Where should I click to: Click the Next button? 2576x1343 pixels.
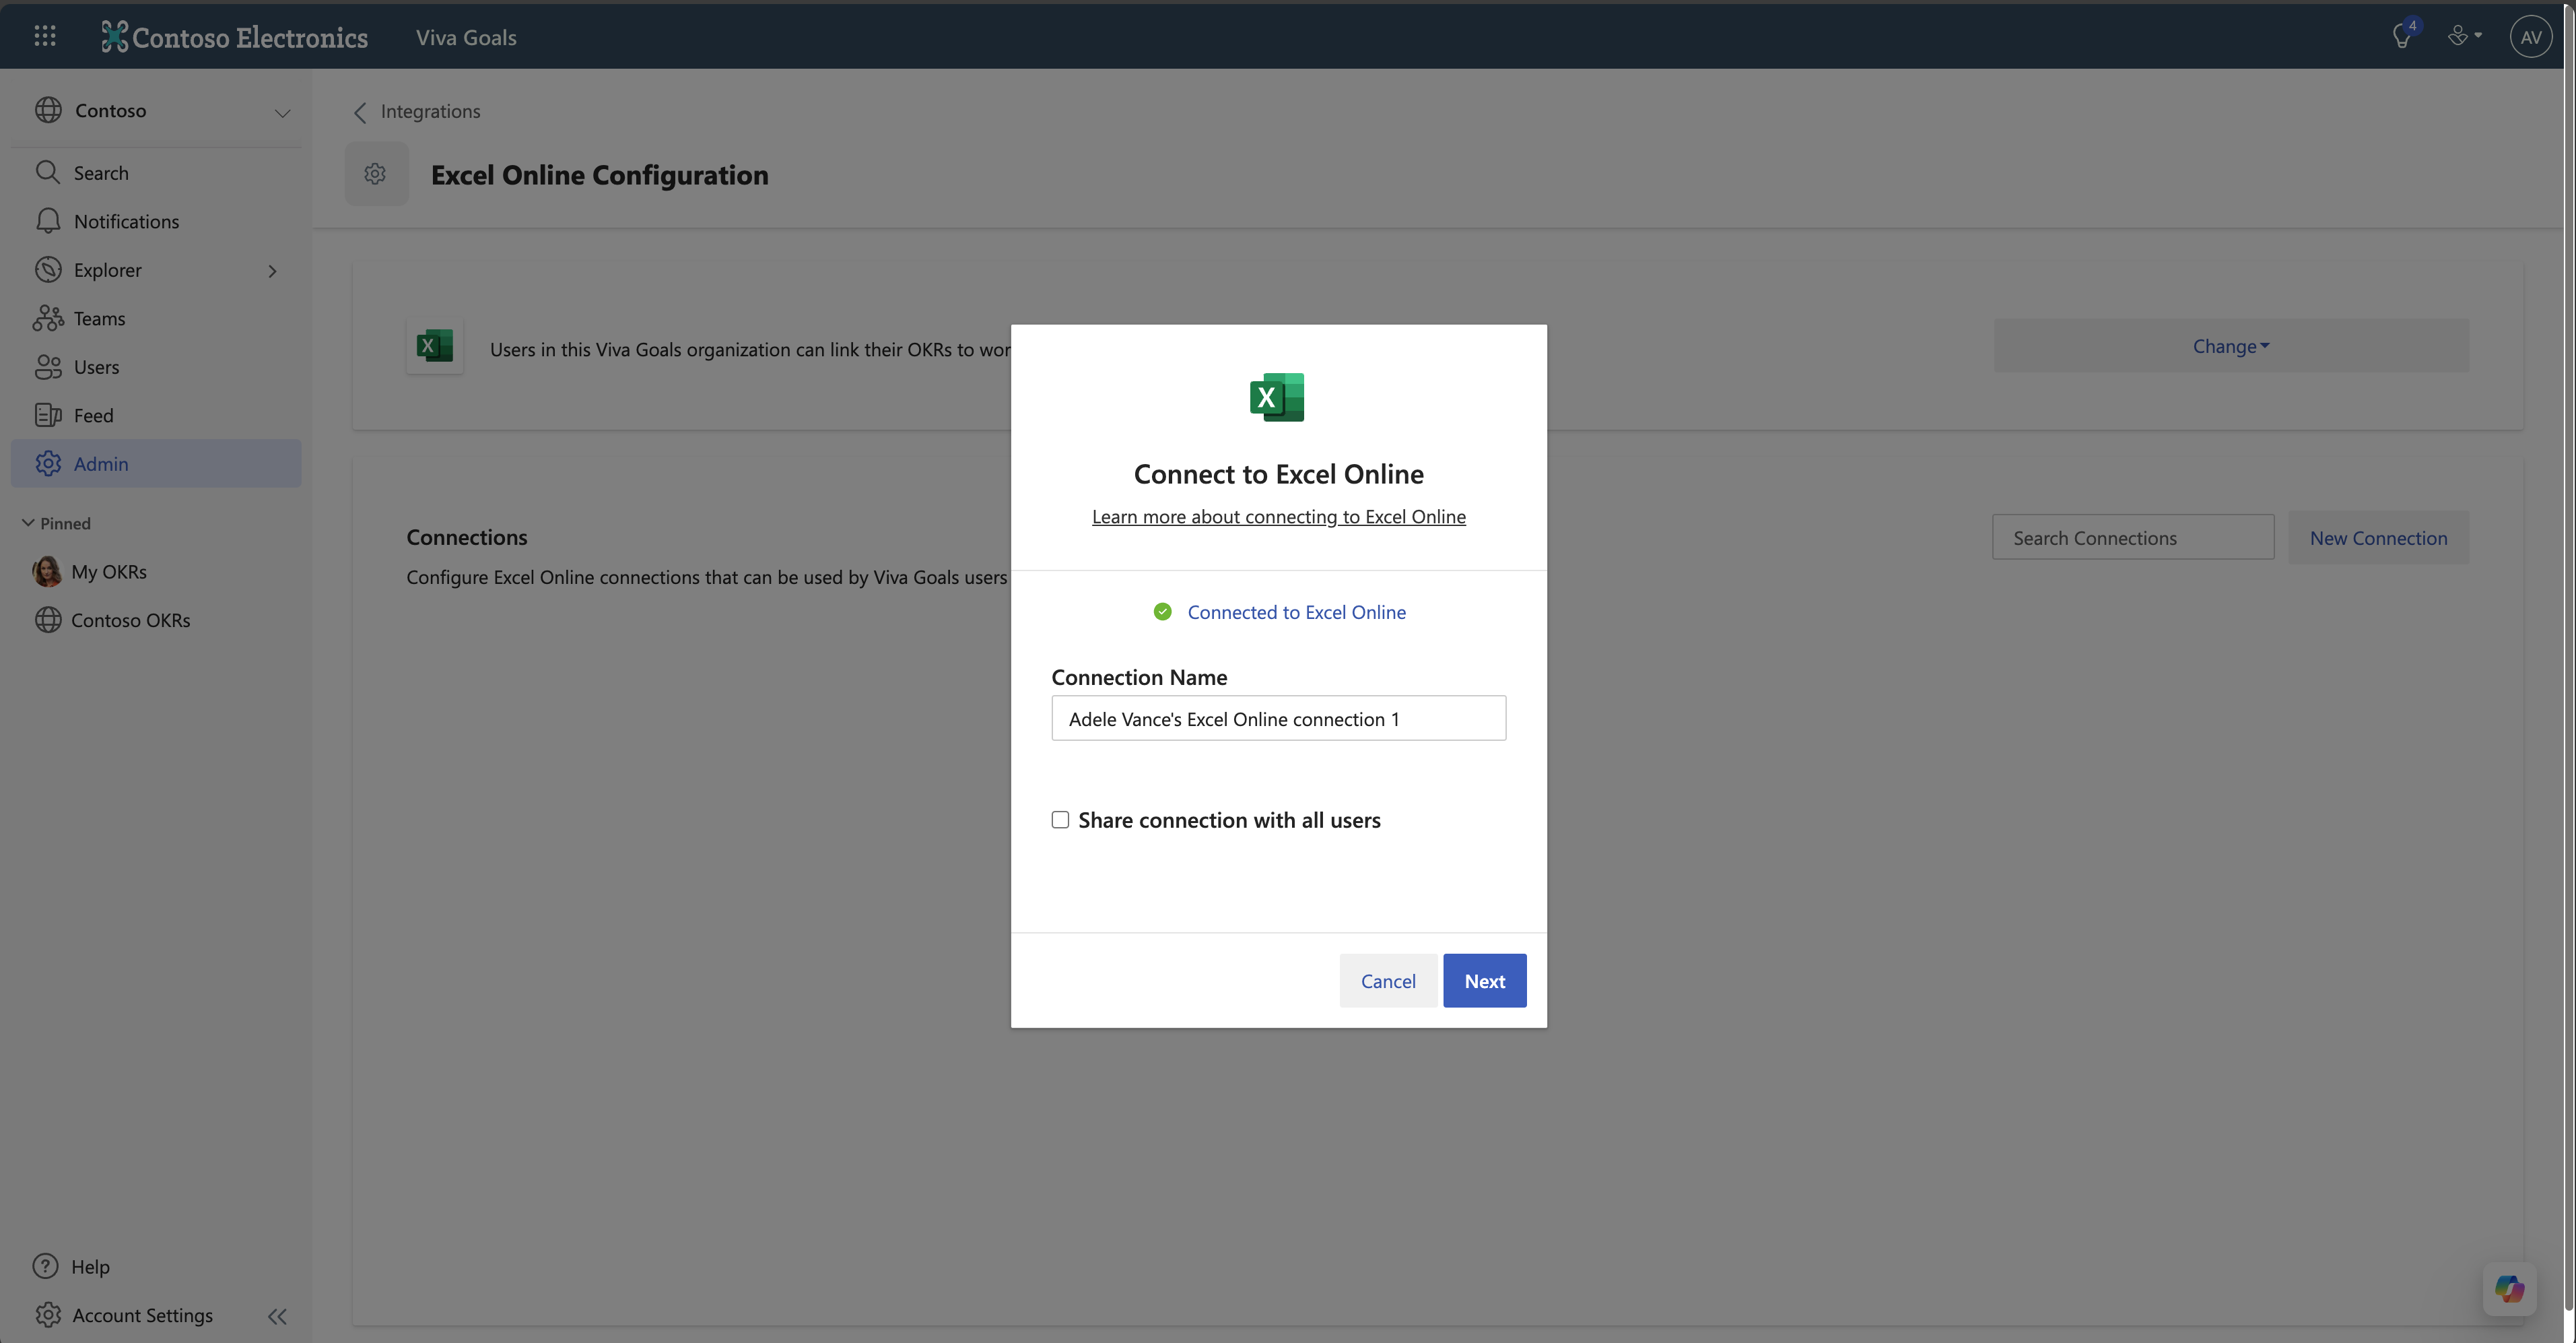click(1484, 980)
